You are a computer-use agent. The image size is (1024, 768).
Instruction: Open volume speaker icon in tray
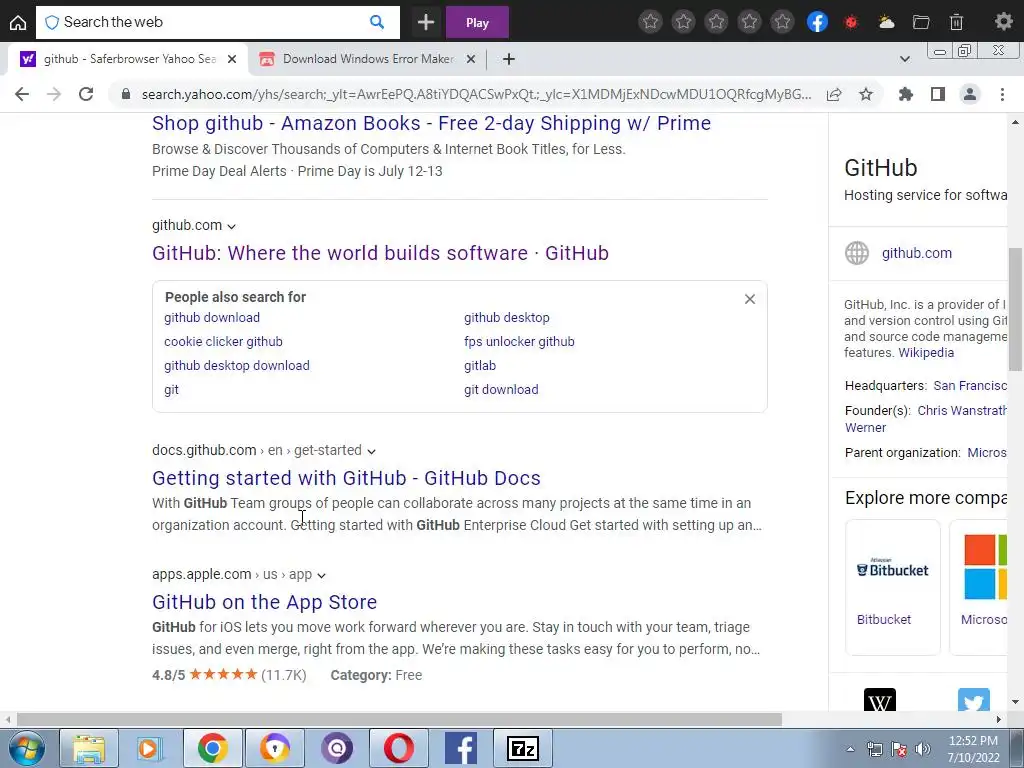[x=922, y=749]
